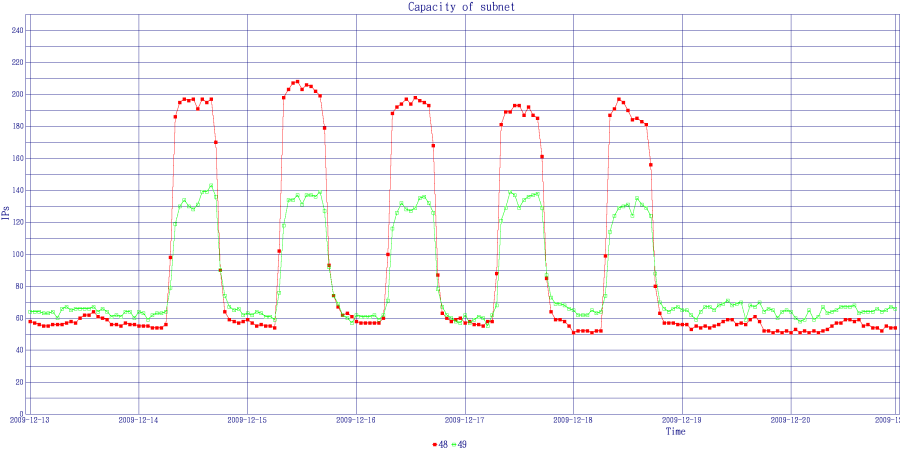Click the first green peak's highest point
900x450 pixels.
click(x=211, y=185)
